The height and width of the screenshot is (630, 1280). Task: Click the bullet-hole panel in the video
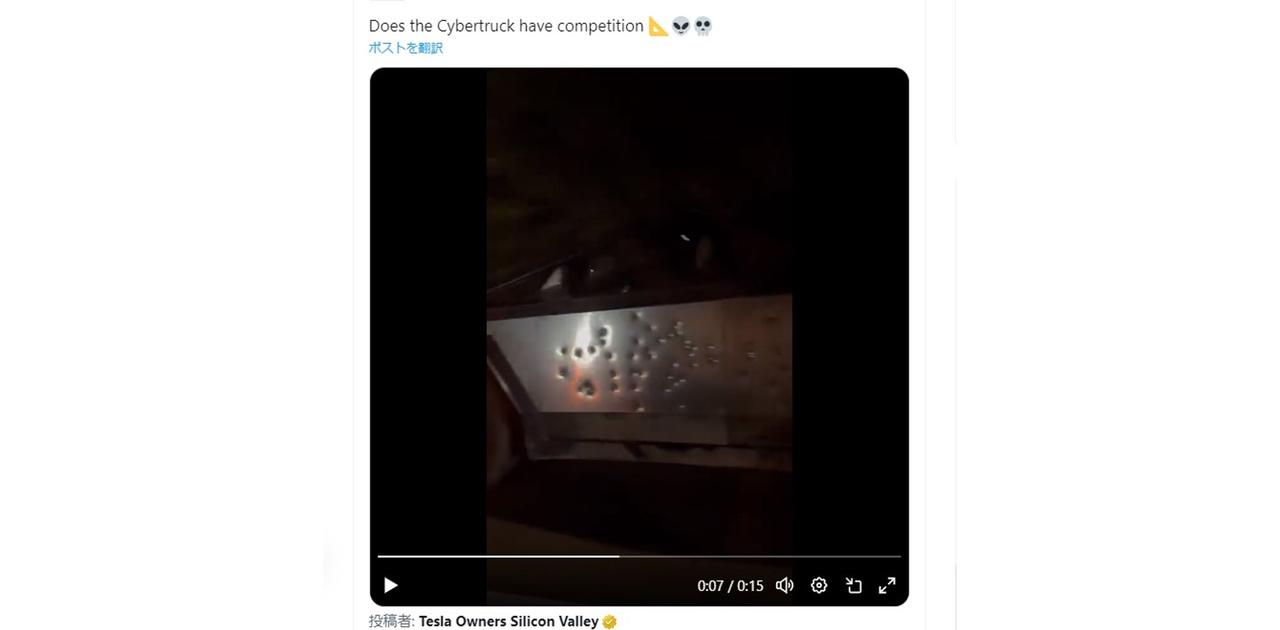click(639, 365)
